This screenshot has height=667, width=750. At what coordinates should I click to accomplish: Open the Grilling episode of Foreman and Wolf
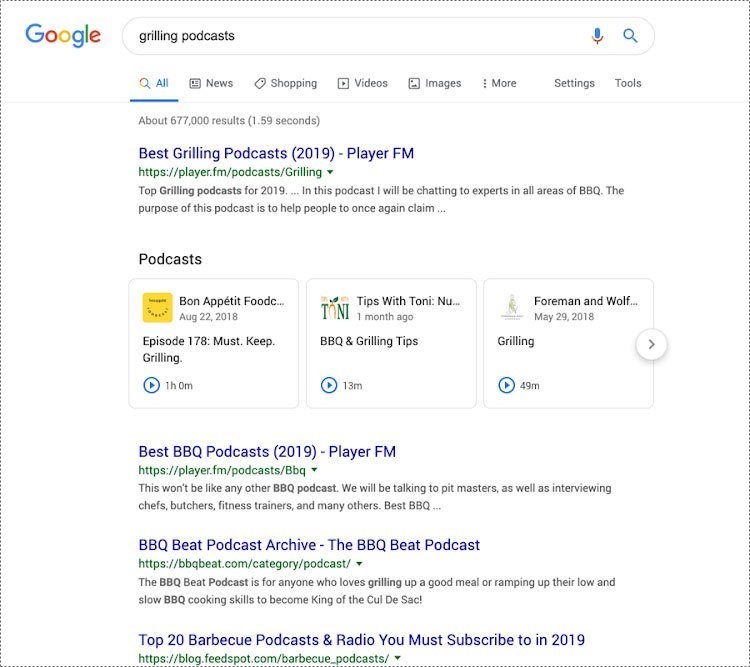tap(516, 341)
